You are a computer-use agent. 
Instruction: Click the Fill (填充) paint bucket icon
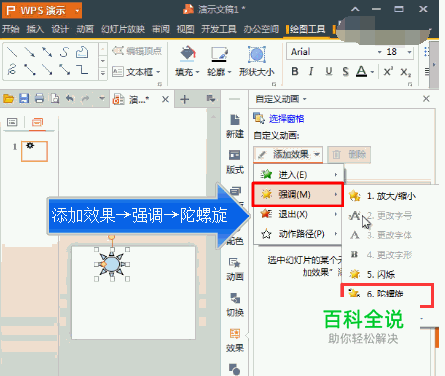[x=188, y=54]
